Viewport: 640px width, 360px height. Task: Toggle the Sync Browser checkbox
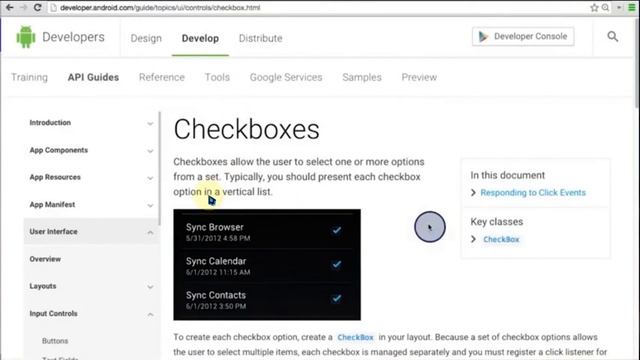click(x=336, y=230)
